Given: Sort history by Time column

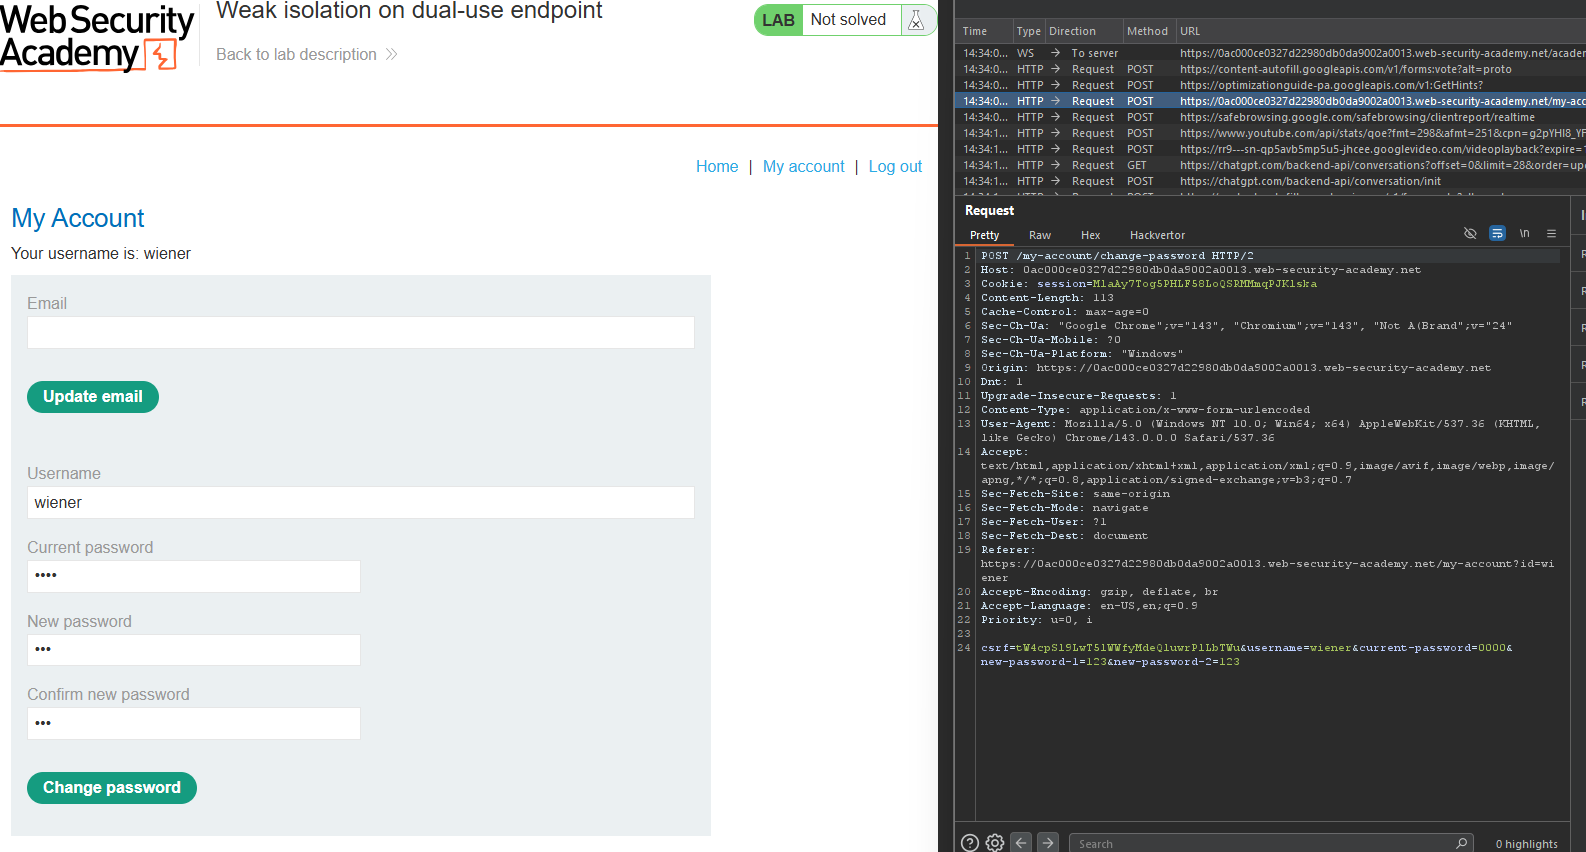Looking at the screenshot, I should 985,31.
